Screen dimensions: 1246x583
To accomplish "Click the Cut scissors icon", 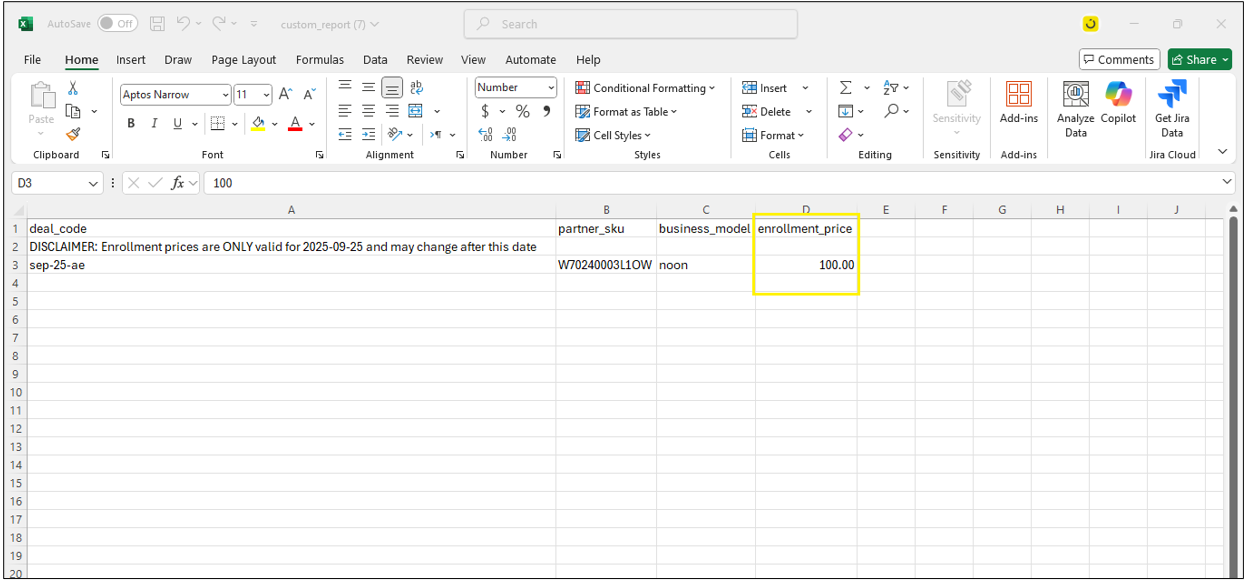I will pos(73,89).
